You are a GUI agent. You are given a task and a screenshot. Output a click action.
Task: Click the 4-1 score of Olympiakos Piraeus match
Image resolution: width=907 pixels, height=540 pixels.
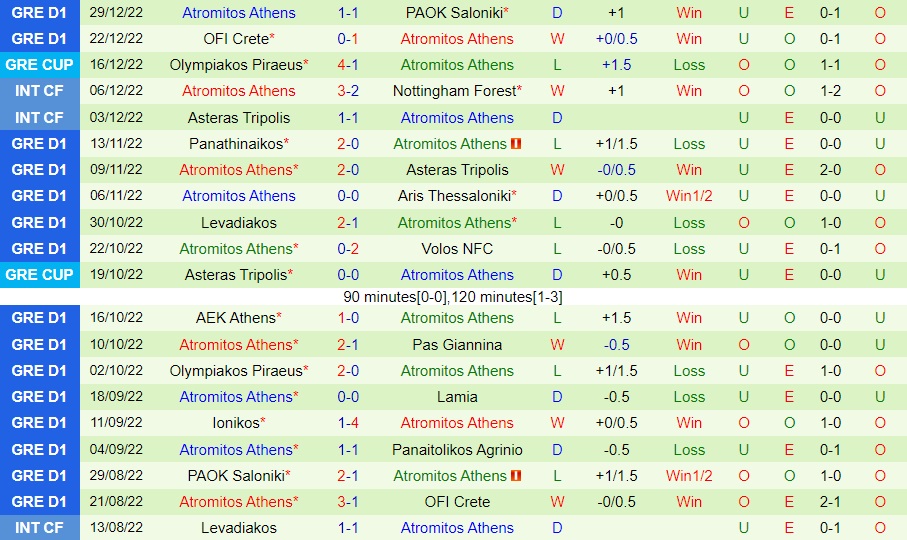pos(348,65)
